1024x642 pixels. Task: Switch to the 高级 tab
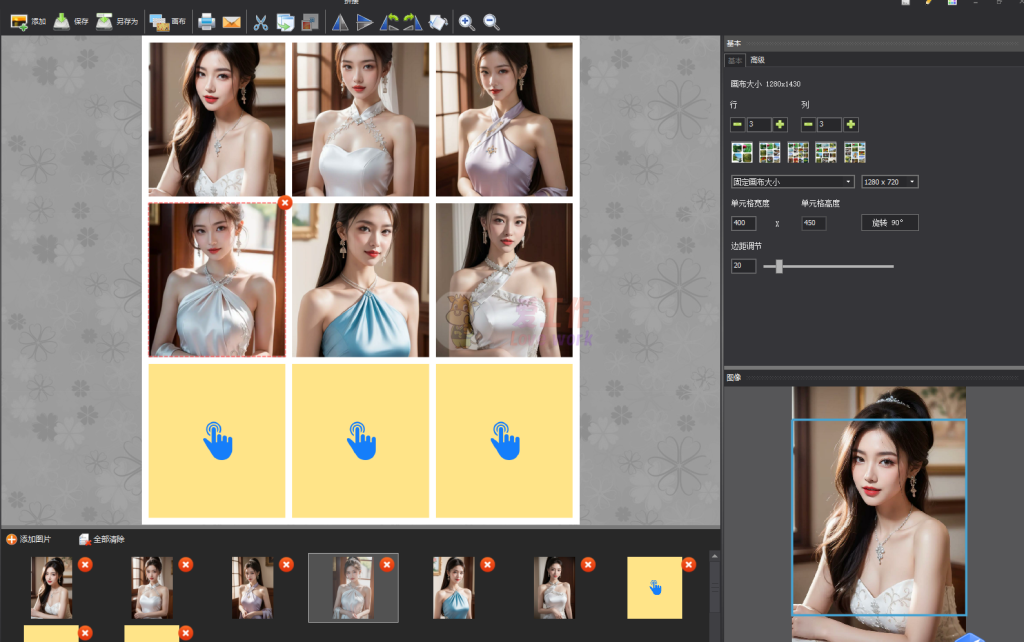pyautogui.click(x=757, y=61)
